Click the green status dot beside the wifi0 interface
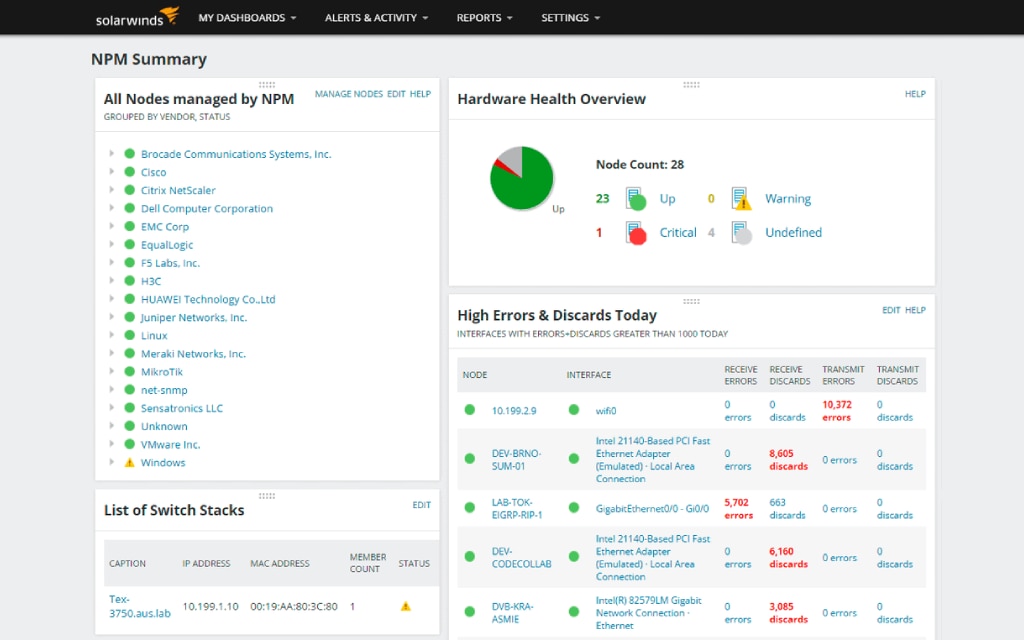The height and width of the screenshot is (640, 1024). tap(575, 410)
